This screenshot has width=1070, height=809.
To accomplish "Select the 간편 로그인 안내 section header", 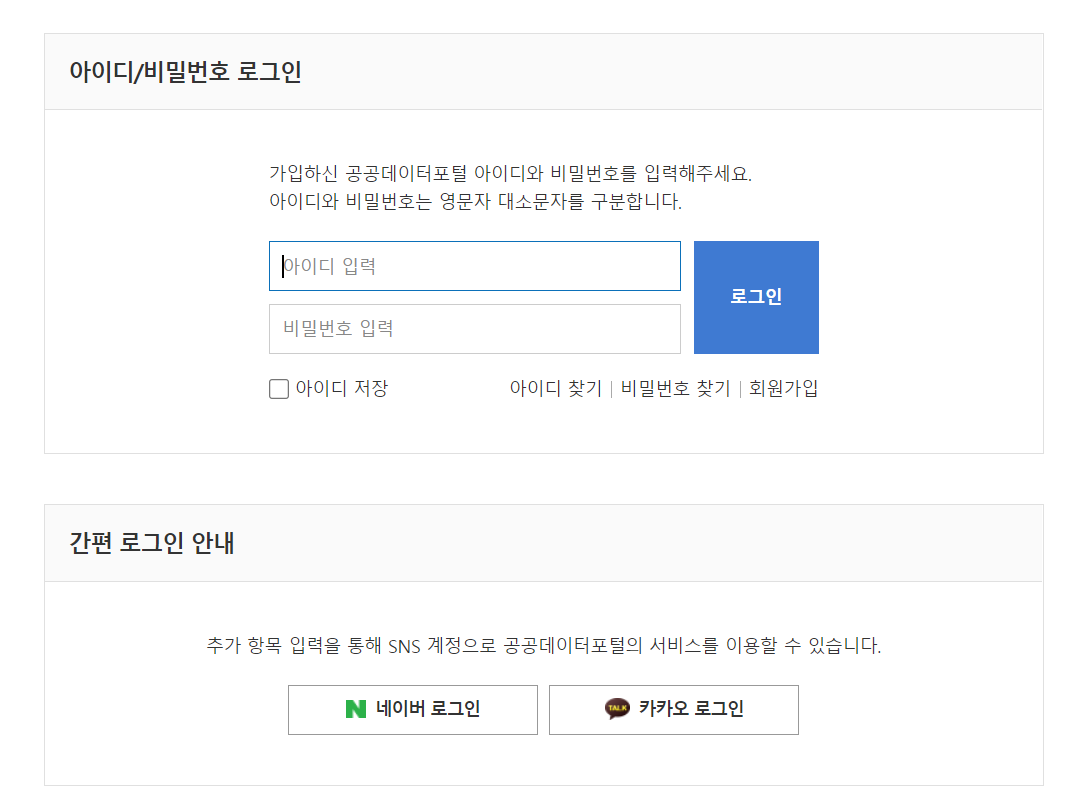I will 152,543.
